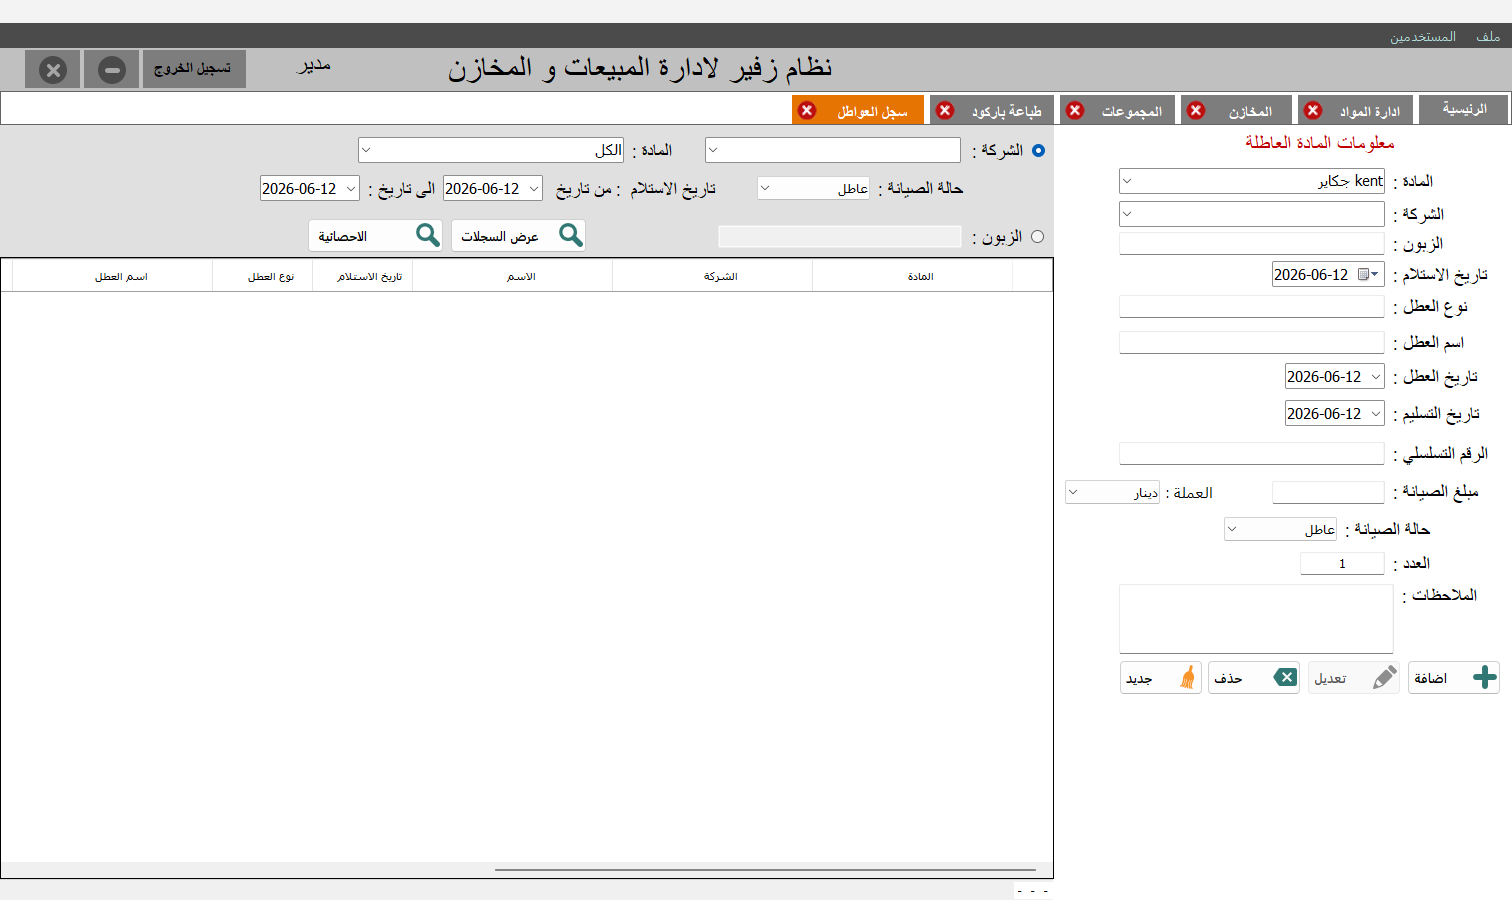Switch to the الرئيسية tab
Image resolution: width=1512 pixels, height=901 pixels.
point(1464,109)
